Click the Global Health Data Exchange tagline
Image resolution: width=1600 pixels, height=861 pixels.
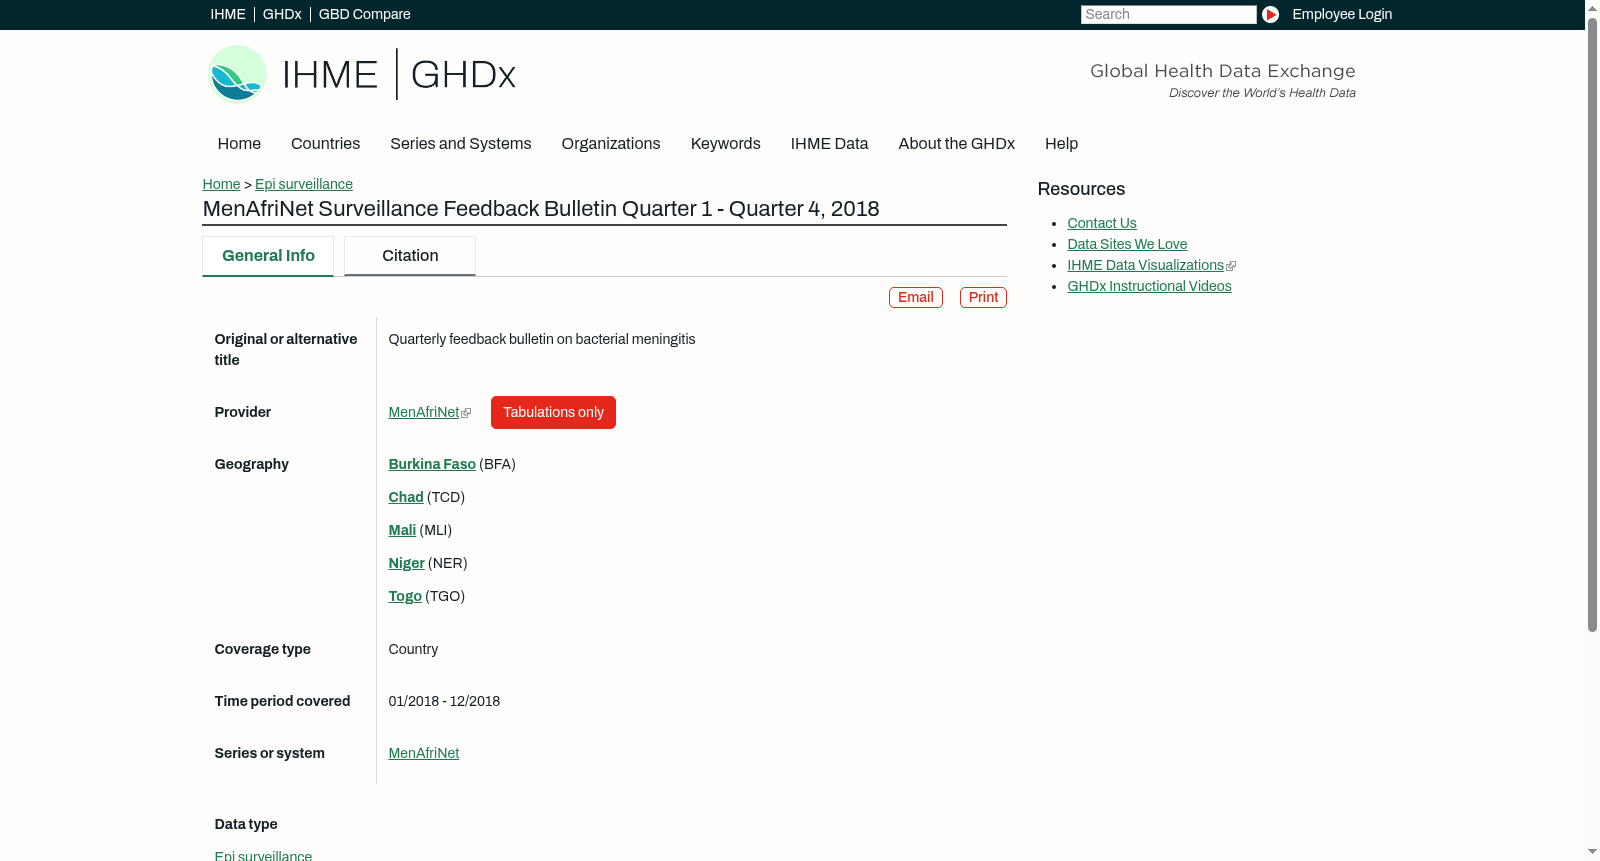click(x=1222, y=71)
